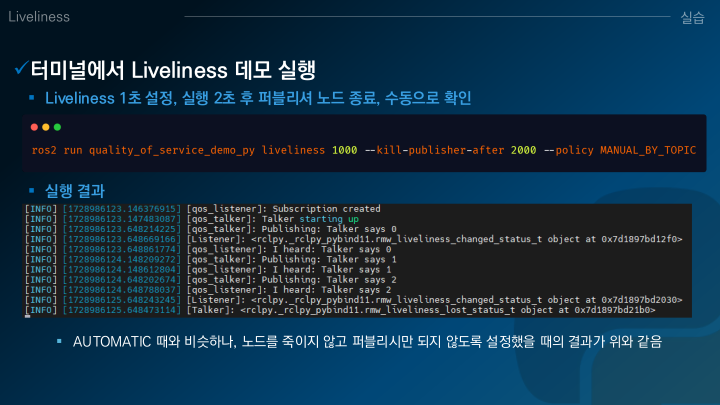Click the terminal cursor below the last log line
The width and height of the screenshot is (720, 405).
[x=28, y=316]
